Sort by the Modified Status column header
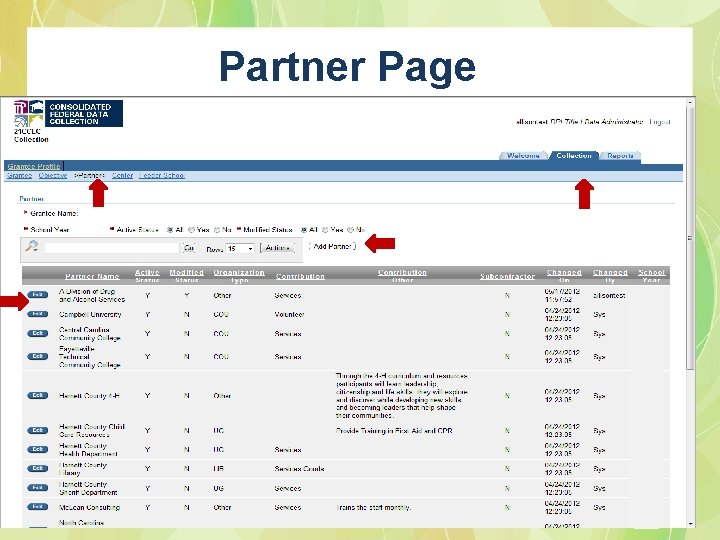 pos(186,276)
